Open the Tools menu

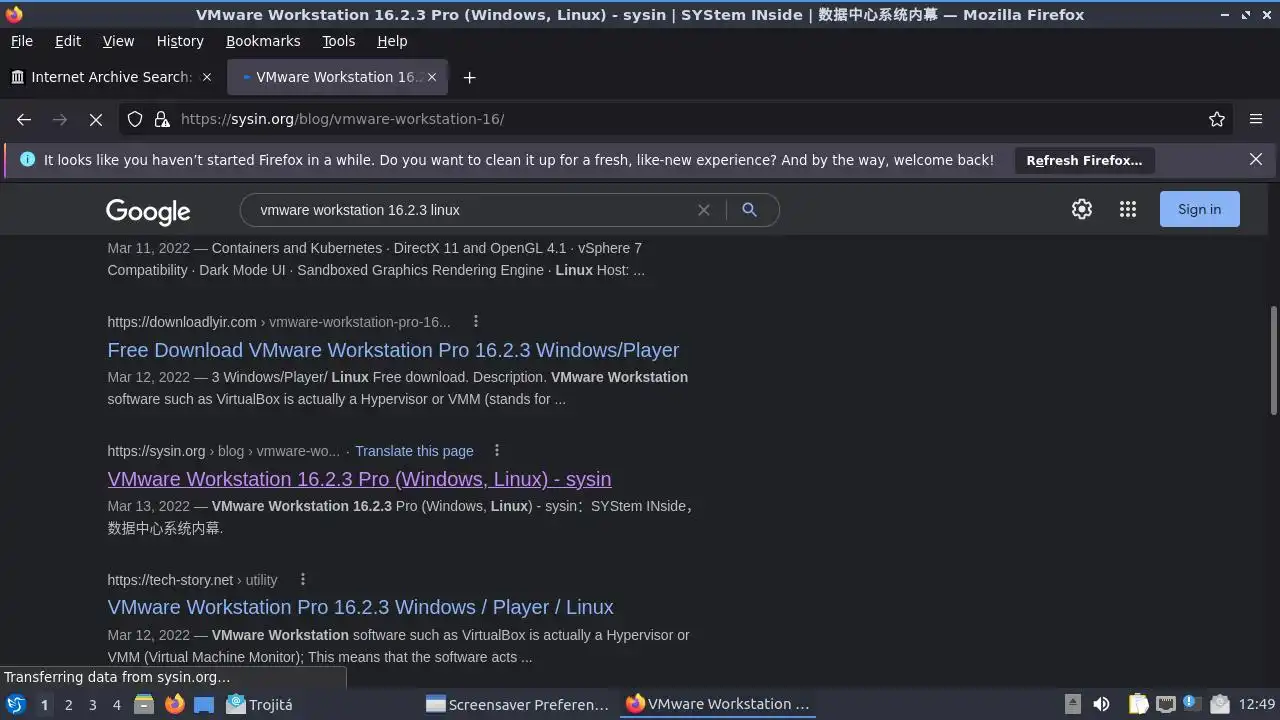click(x=338, y=41)
